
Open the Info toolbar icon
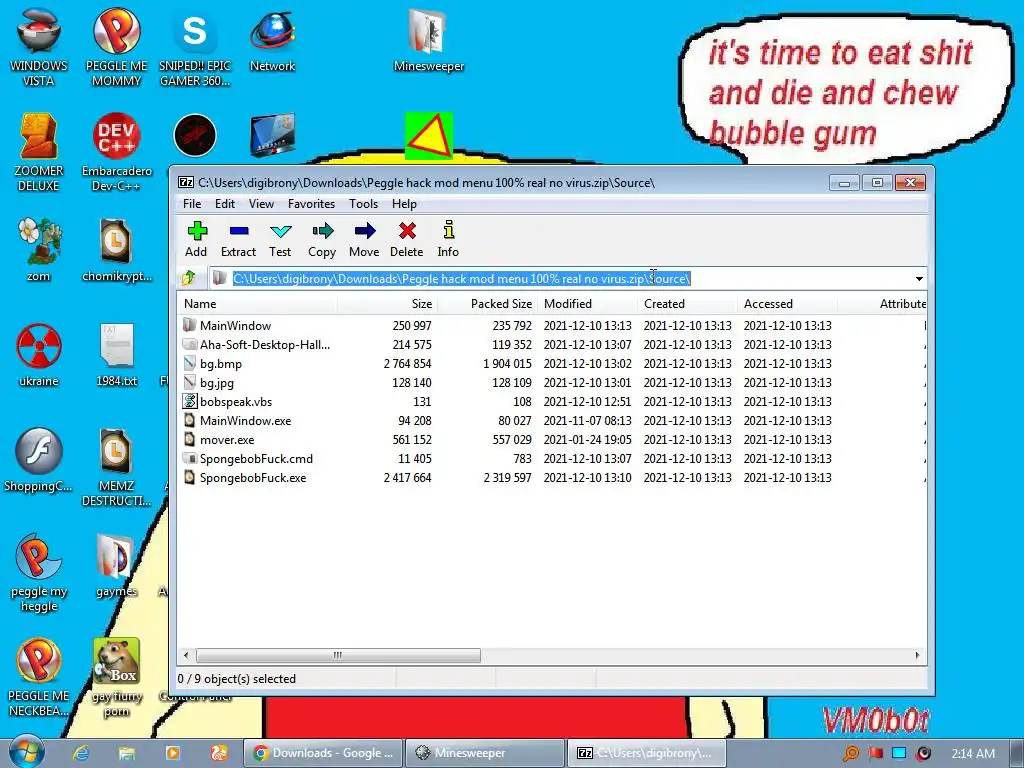[448, 239]
